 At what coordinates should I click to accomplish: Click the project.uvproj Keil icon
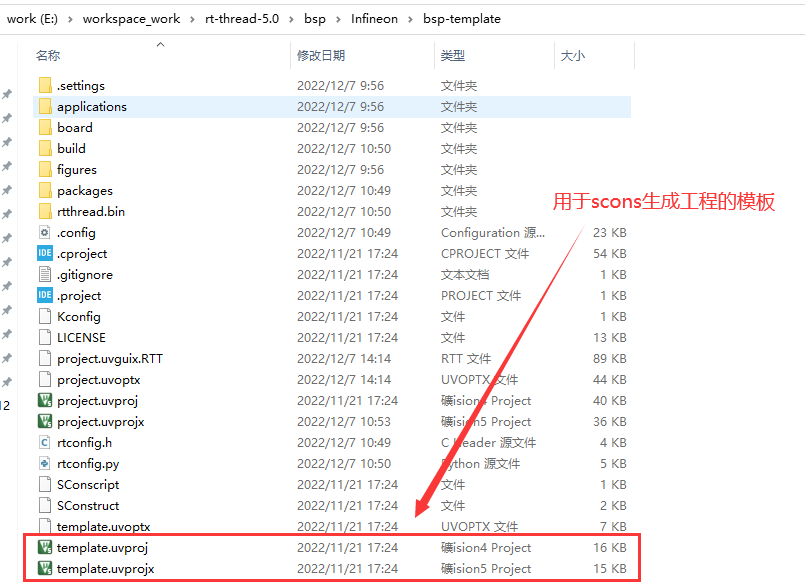(44, 401)
